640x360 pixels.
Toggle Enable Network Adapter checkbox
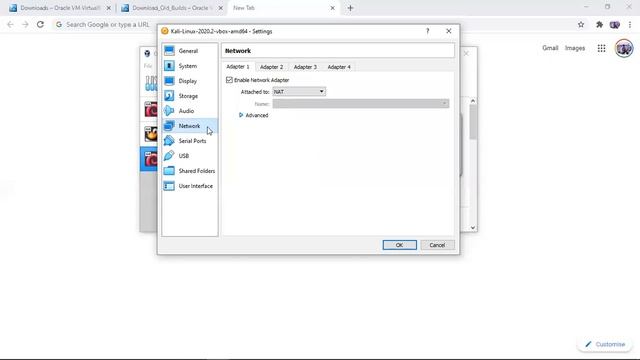pos(229,80)
